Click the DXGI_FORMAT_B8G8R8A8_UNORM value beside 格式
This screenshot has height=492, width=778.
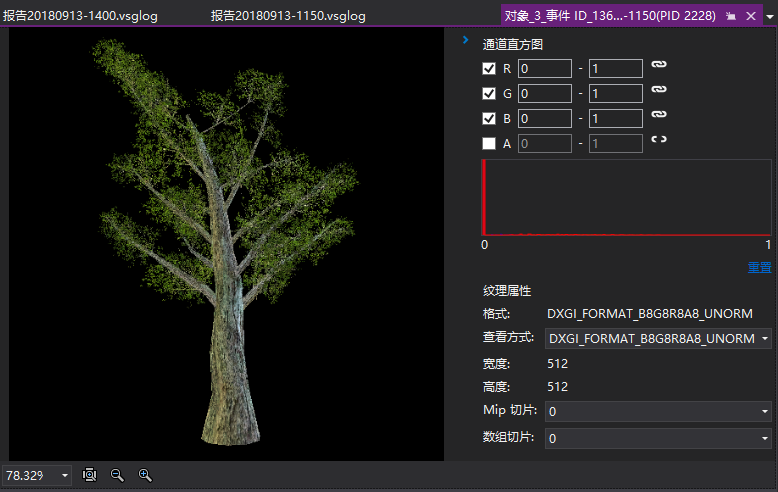tap(649, 313)
